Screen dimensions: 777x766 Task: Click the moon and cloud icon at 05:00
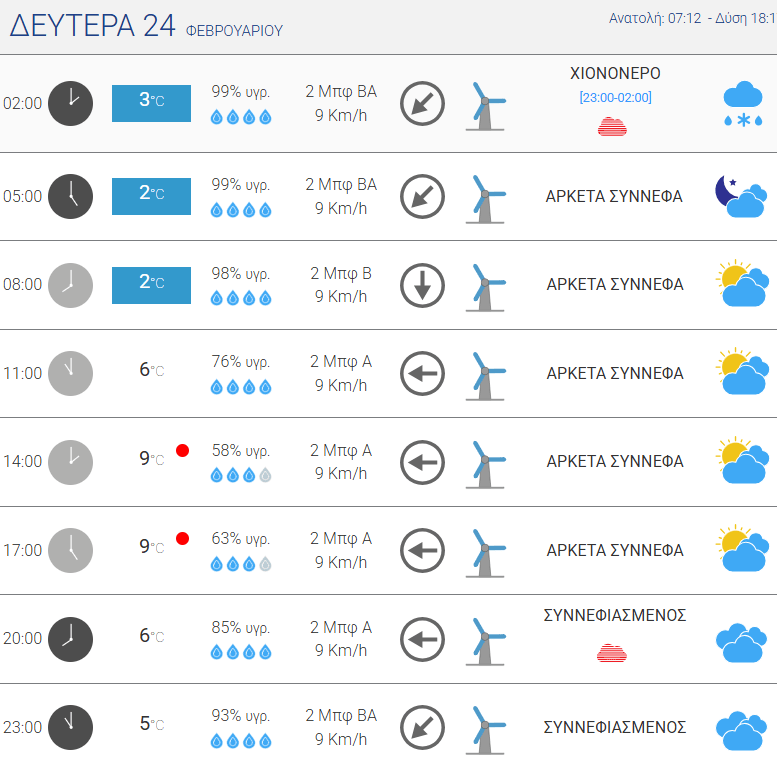tap(742, 197)
